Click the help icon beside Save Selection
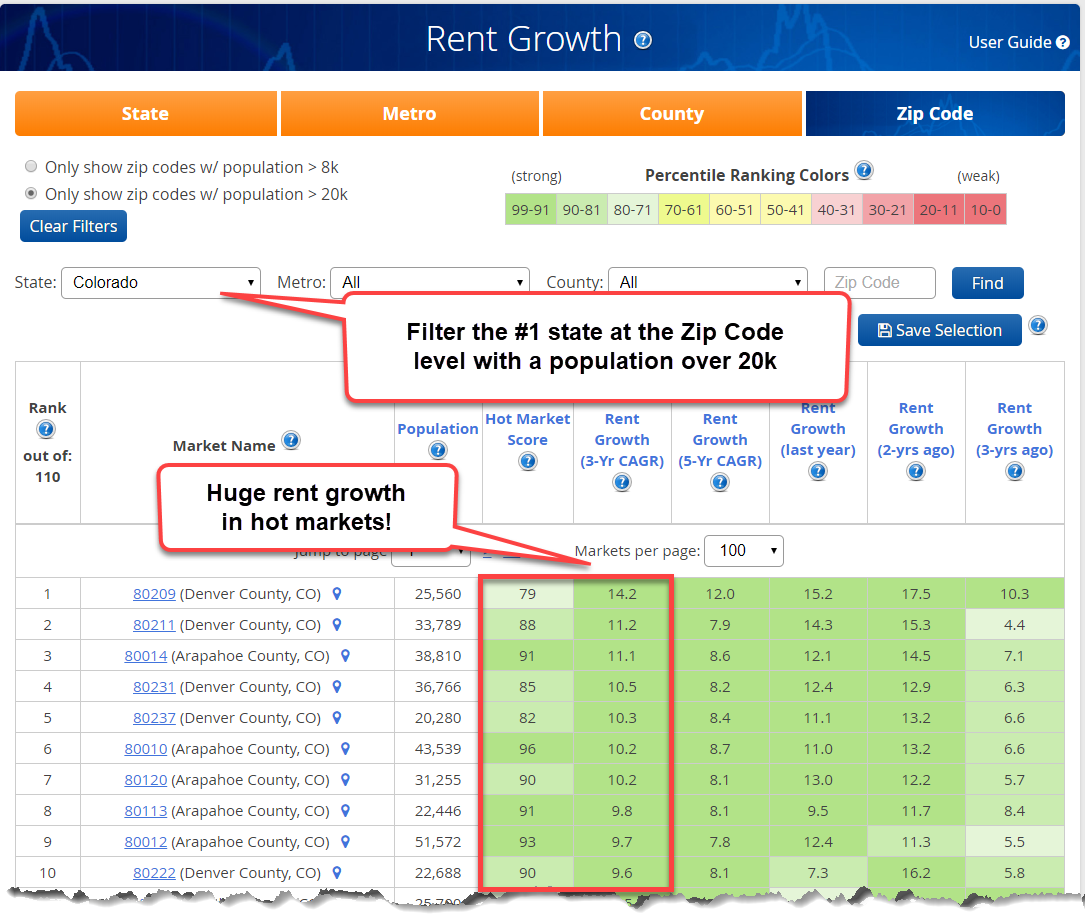The height and width of the screenshot is (916, 1085). coord(1038,325)
